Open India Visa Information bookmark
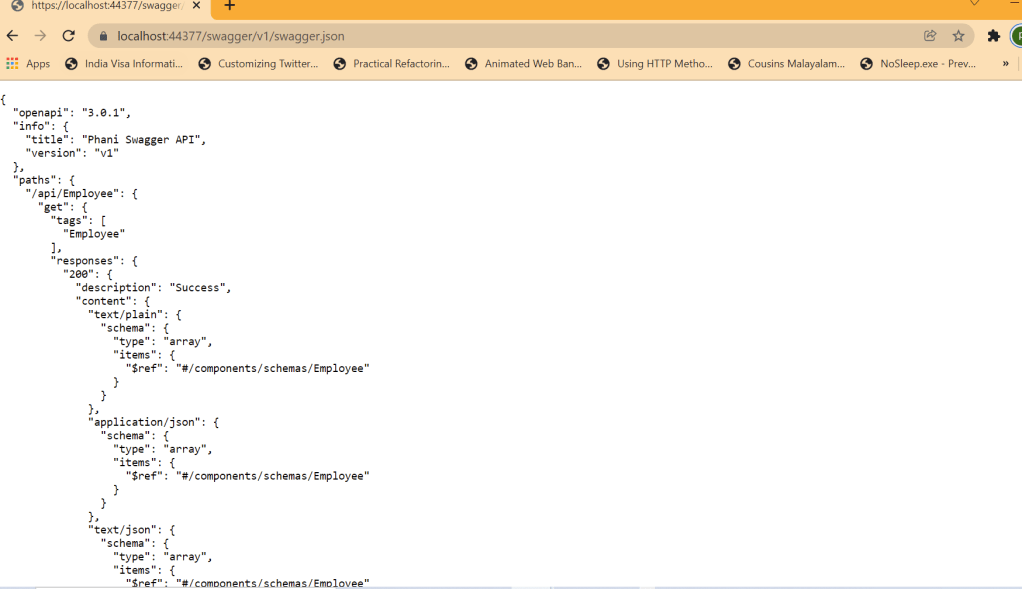This screenshot has height=589, width=1022. tap(124, 64)
